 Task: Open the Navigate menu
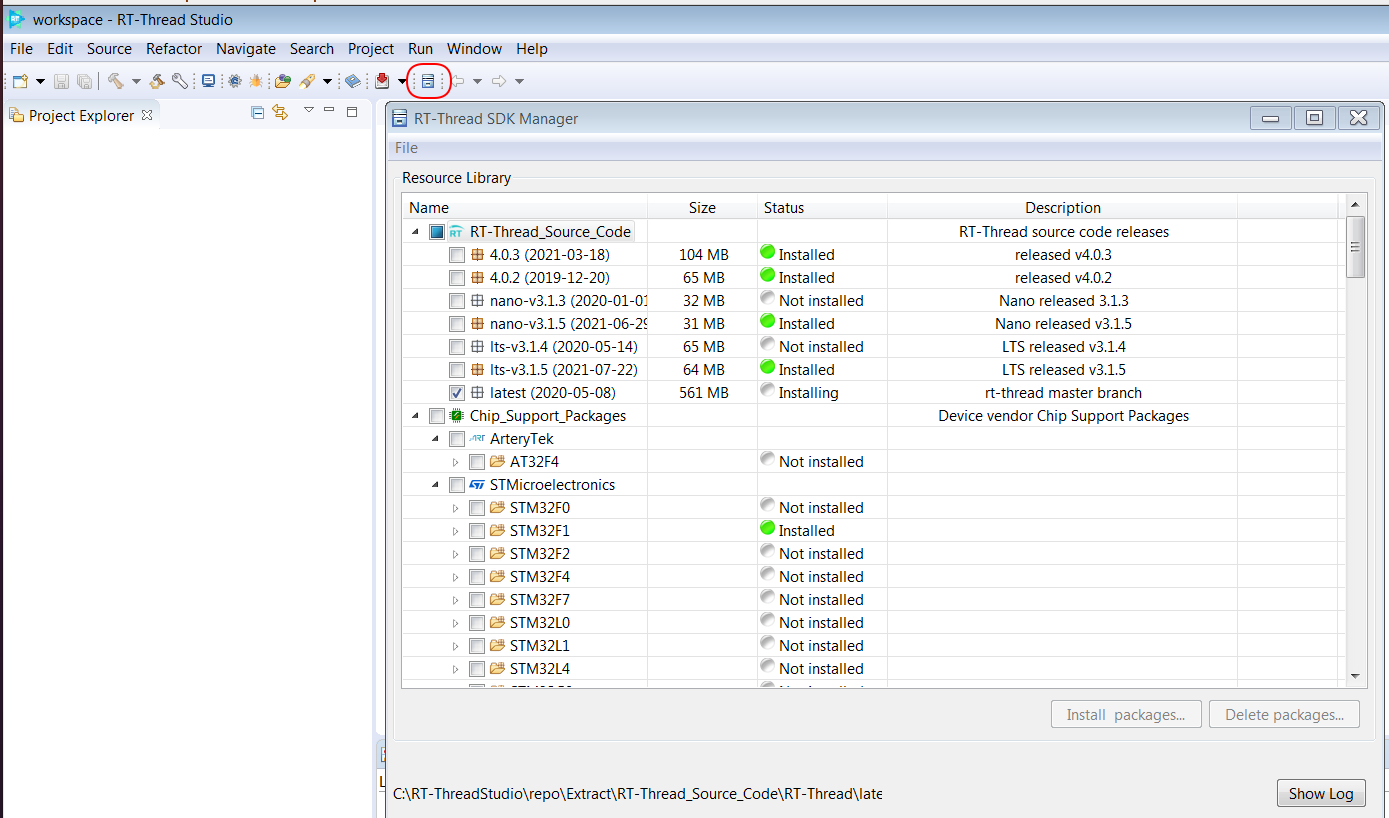tap(246, 49)
